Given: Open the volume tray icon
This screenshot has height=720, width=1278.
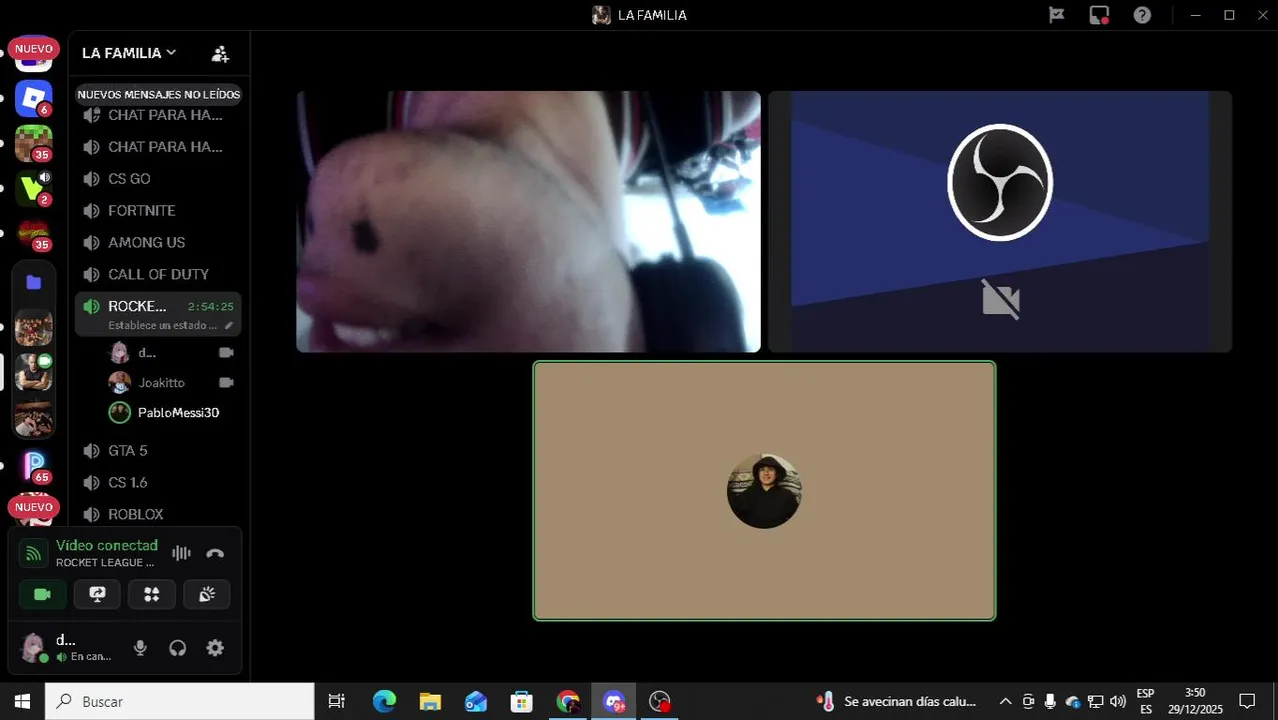Looking at the screenshot, I should click(1118, 702).
